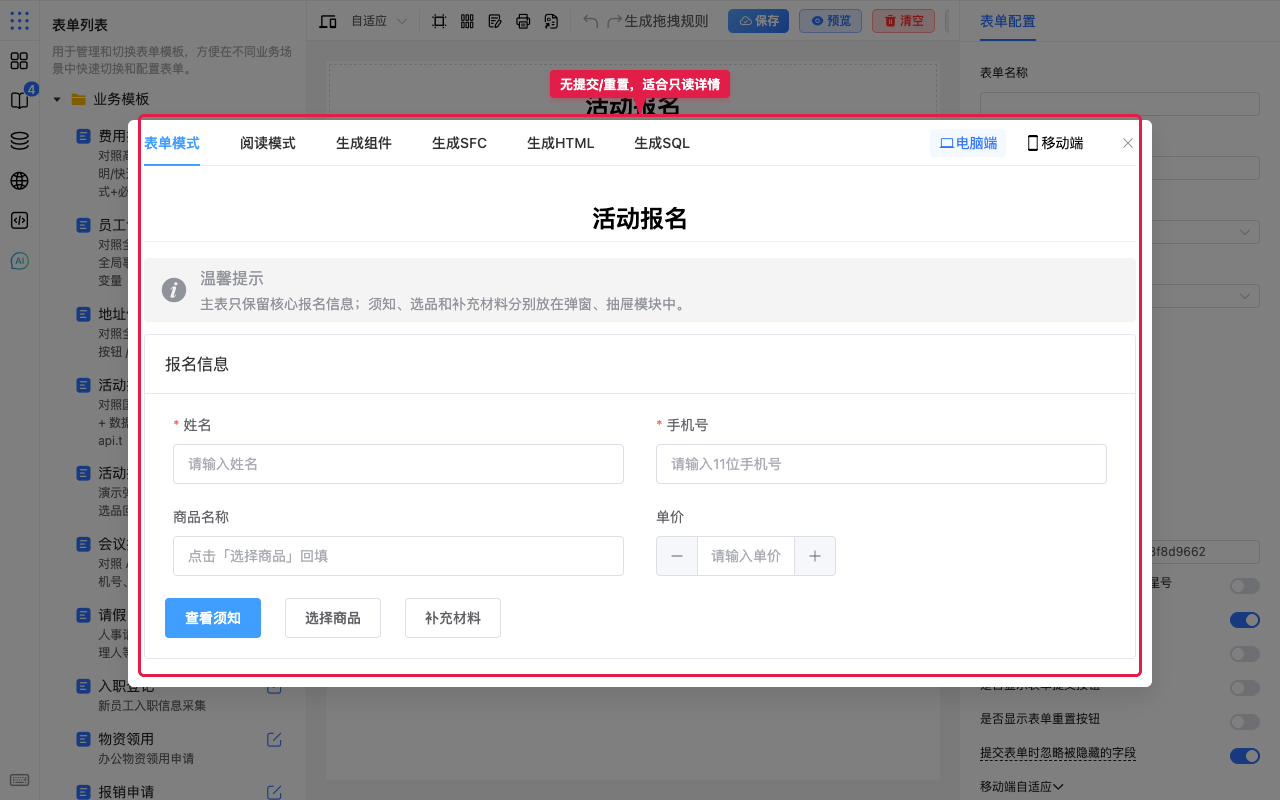Click the grid layout icon in toolbar
The height and width of the screenshot is (800, 1280).
coord(467,21)
